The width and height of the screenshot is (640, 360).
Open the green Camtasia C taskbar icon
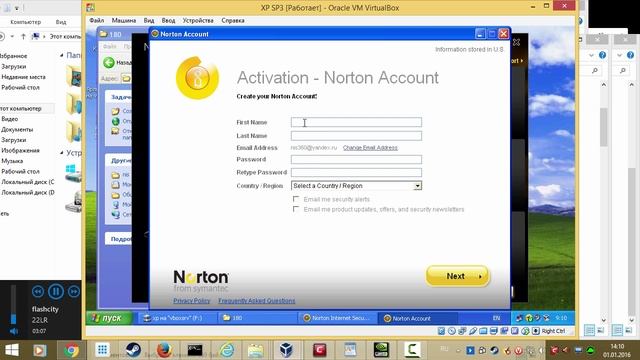412,350
